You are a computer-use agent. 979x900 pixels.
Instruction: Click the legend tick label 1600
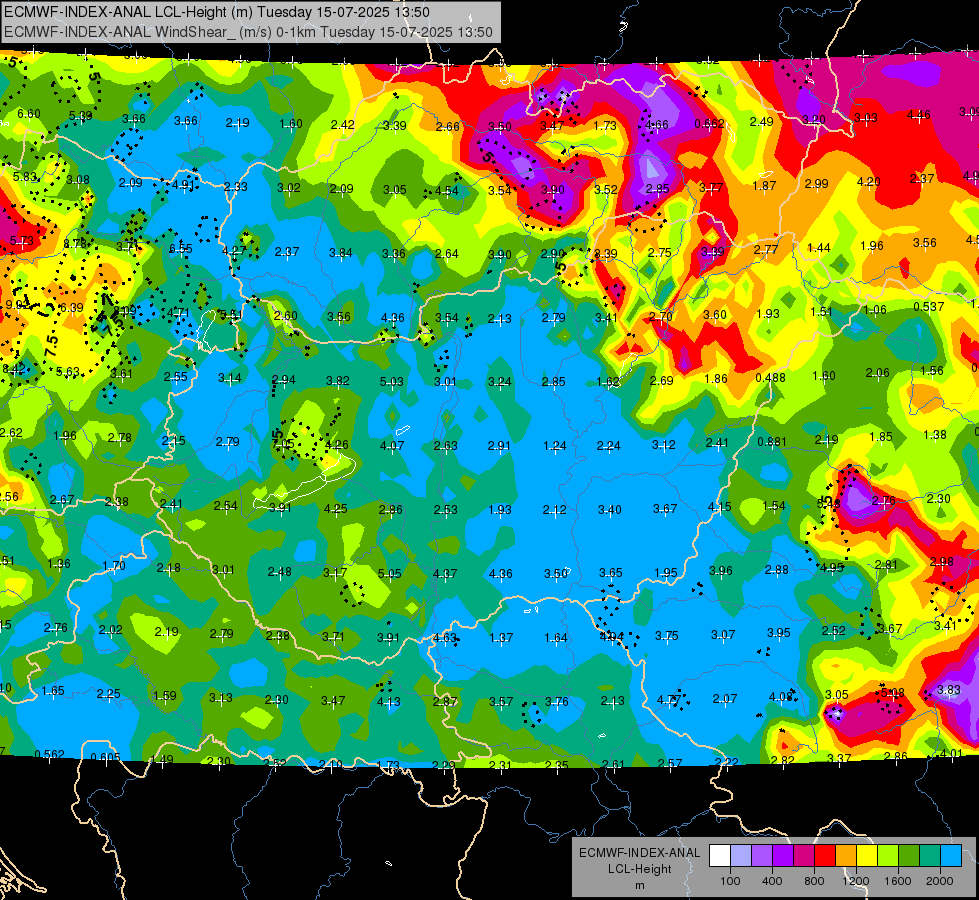pos(898,881)
